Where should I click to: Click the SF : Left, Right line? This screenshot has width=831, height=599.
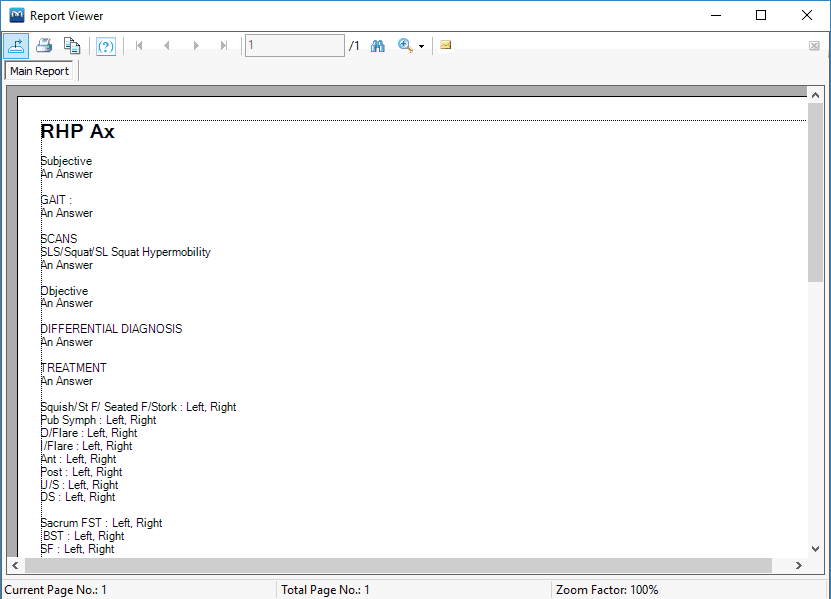click(77, 549)
